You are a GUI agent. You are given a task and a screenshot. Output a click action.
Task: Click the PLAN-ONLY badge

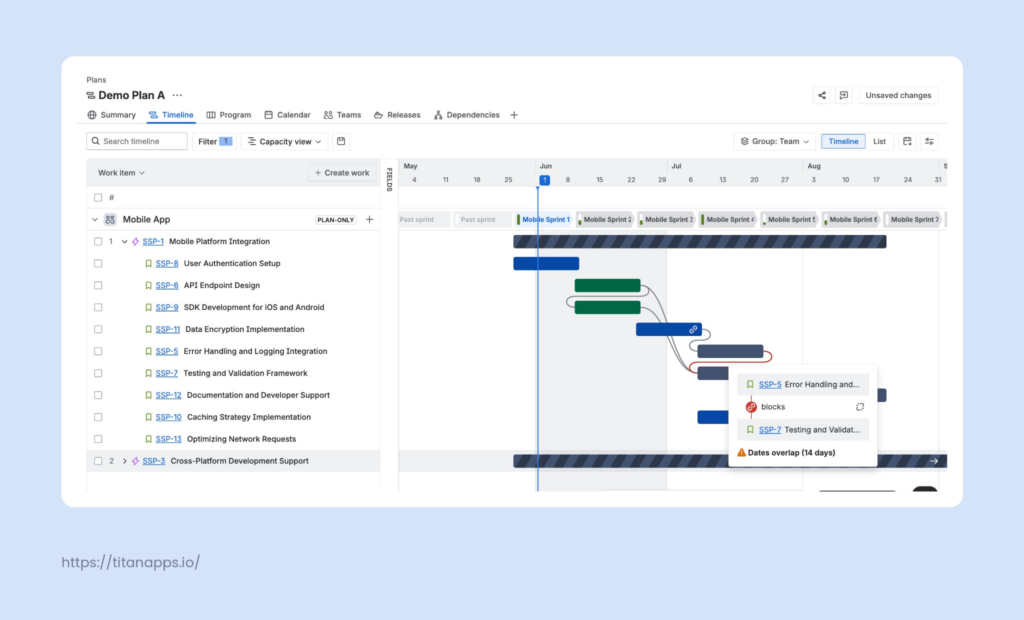coord(336,220)
